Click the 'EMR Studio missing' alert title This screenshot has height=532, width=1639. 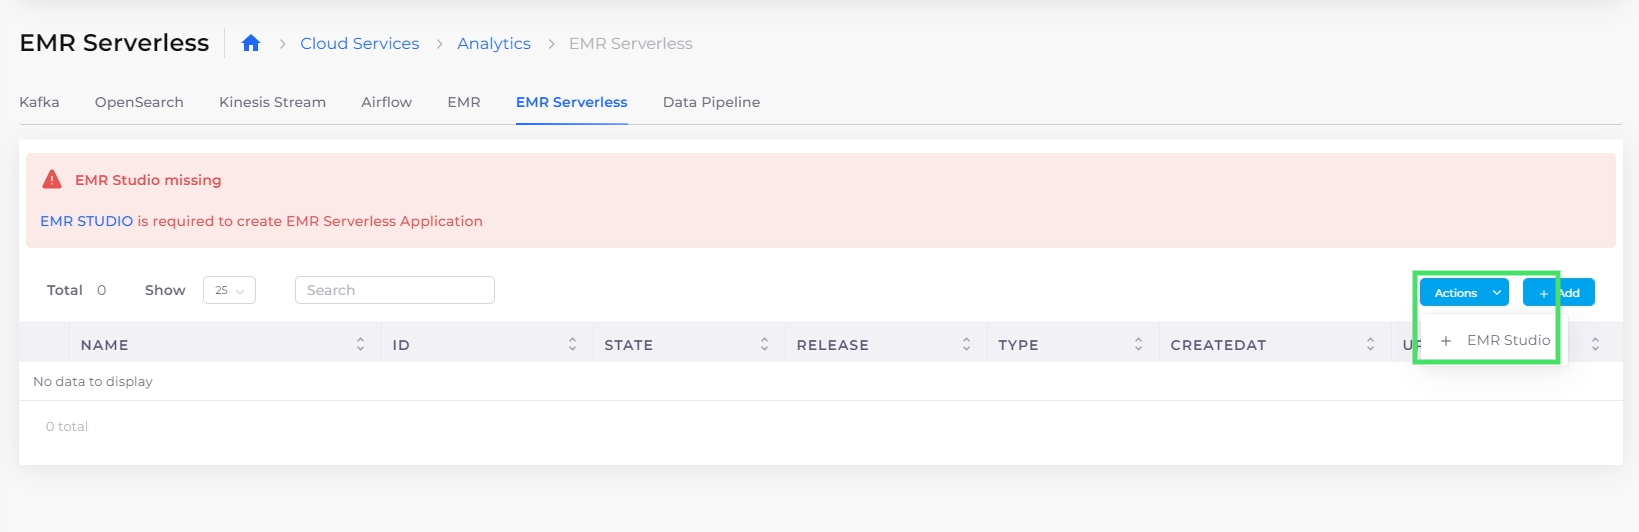click(x=148, y=180)
